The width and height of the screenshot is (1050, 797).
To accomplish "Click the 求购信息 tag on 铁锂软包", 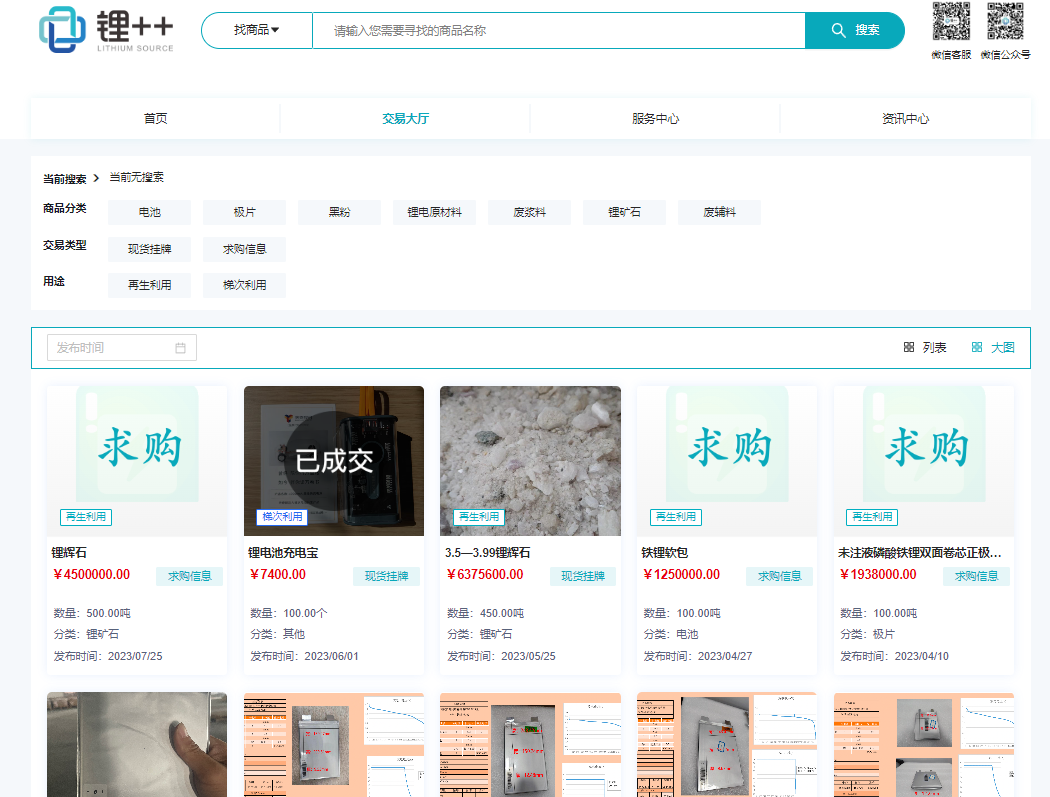I will tap(779, 576).
